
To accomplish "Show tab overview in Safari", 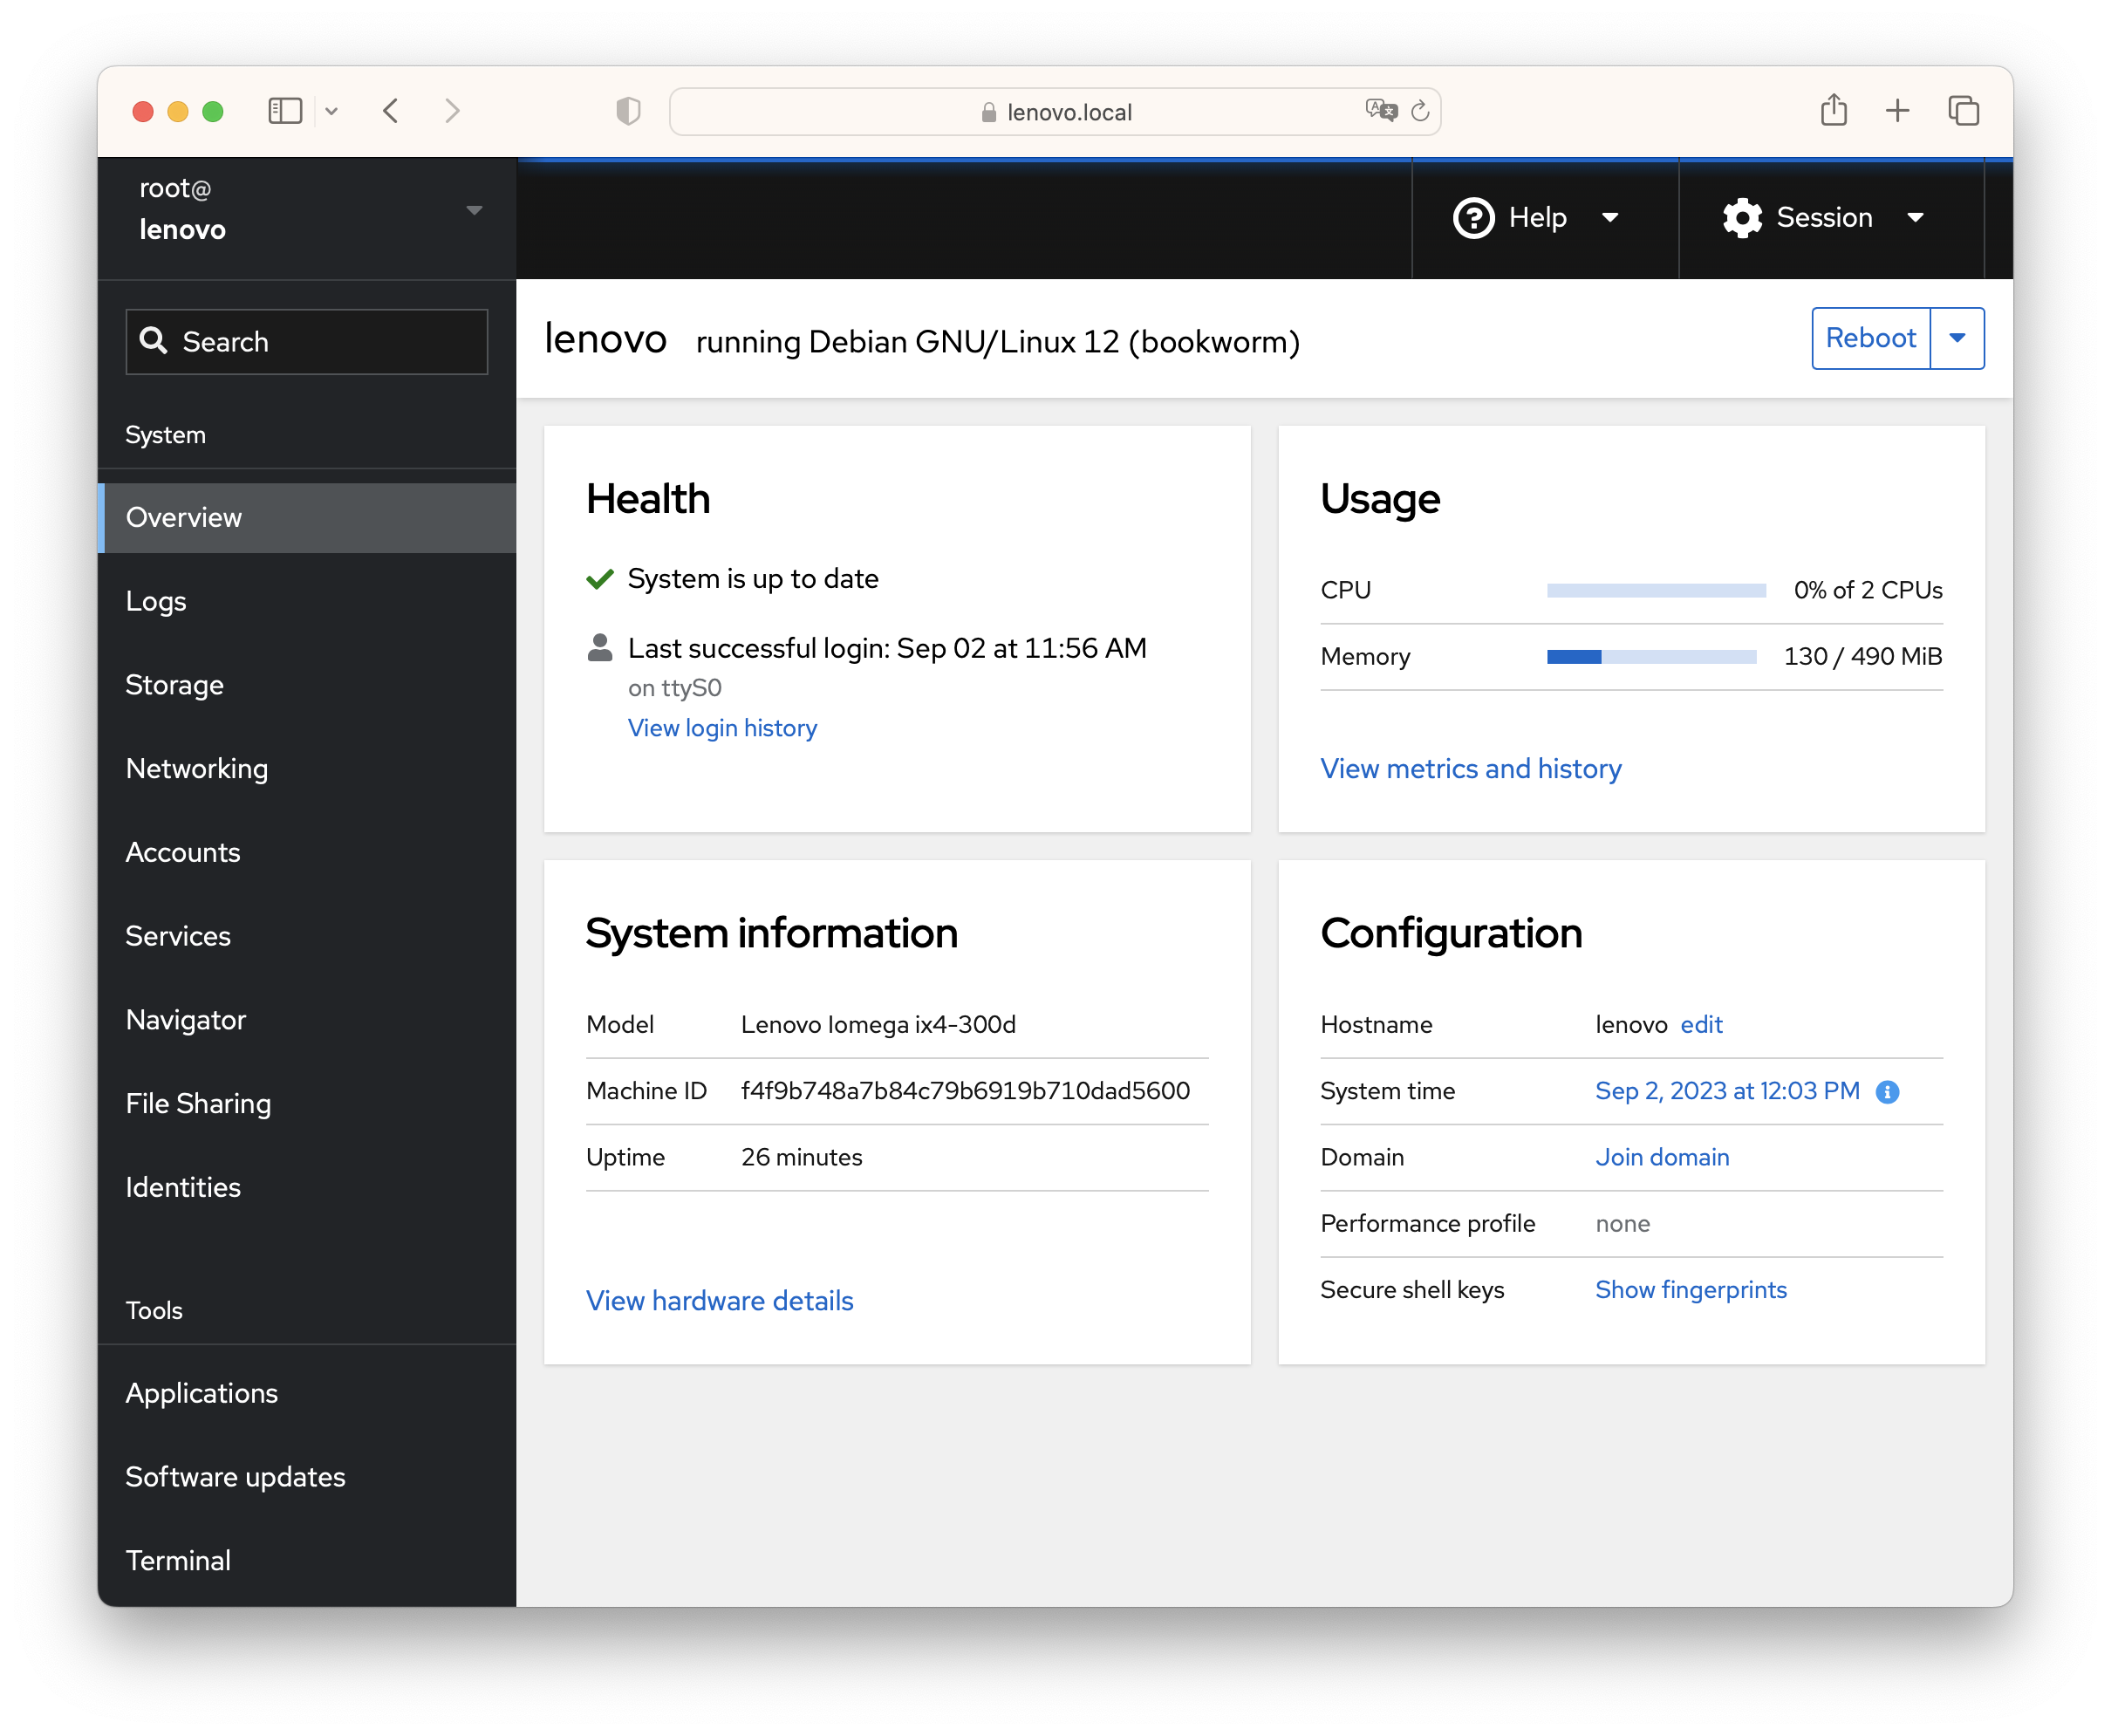I will pos(1963,110).
